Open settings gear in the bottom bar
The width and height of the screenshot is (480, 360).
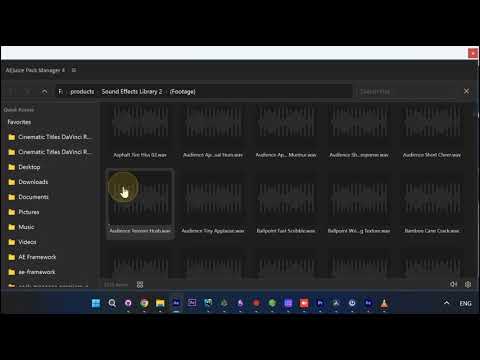pos(468,284)
